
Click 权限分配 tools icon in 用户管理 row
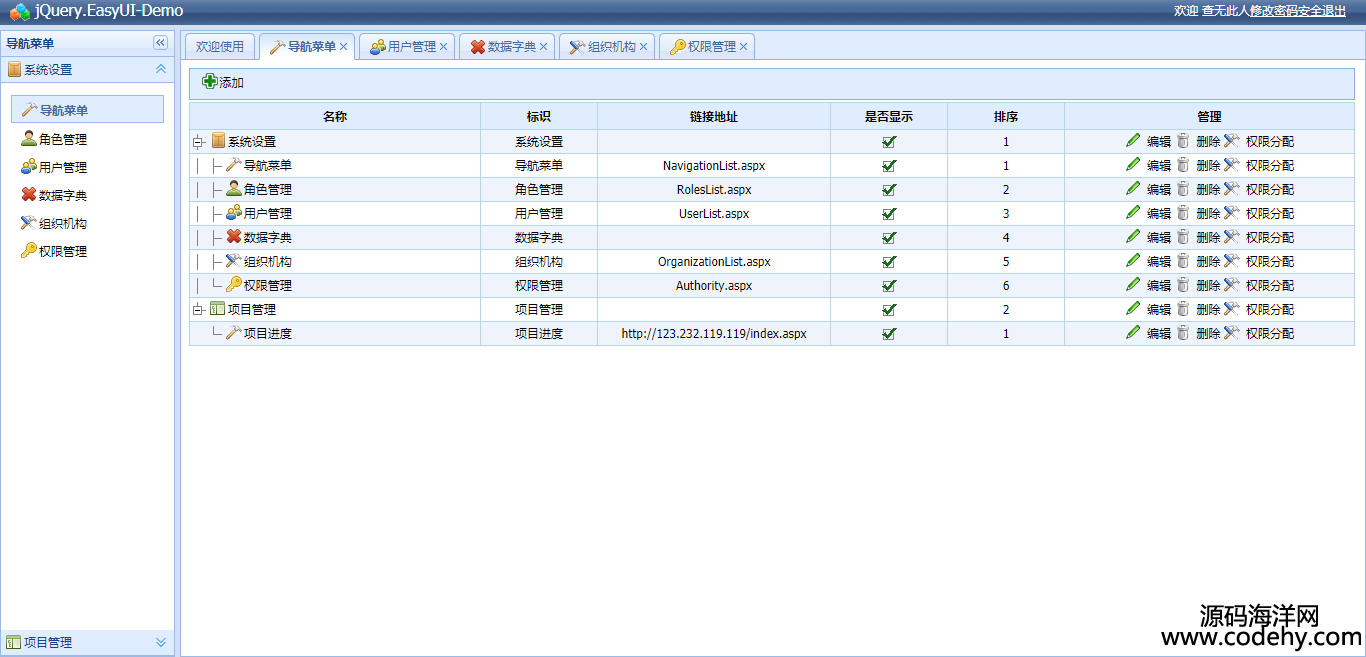pos(1232,213)
